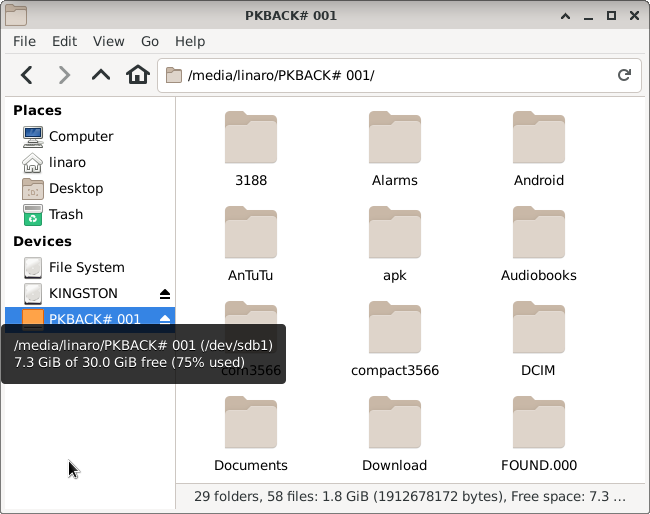Reload the current folder view

(x=624, y=75)
